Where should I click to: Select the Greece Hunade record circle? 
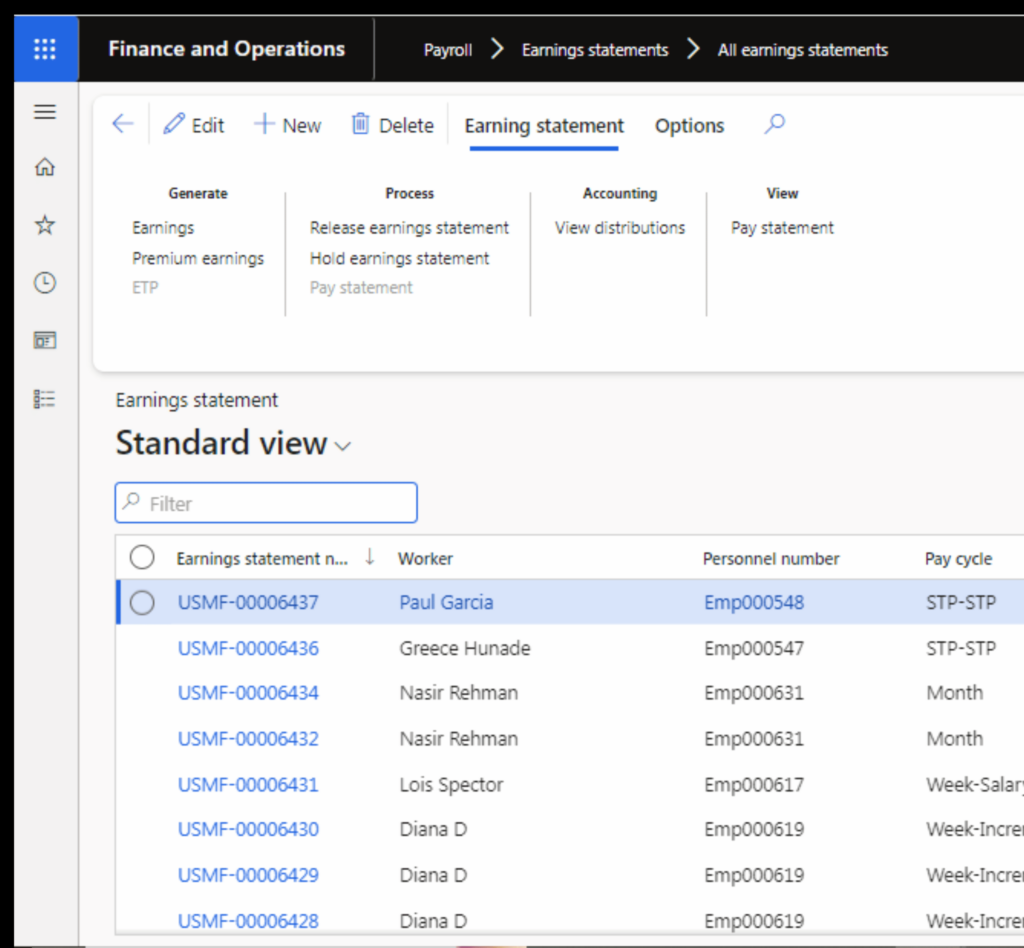click(141, 648)
